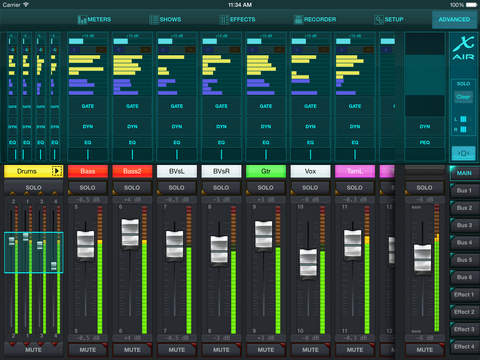
Task: Clear all solos with Clear button
Action: pyautogui.click(x=463, y=97)
